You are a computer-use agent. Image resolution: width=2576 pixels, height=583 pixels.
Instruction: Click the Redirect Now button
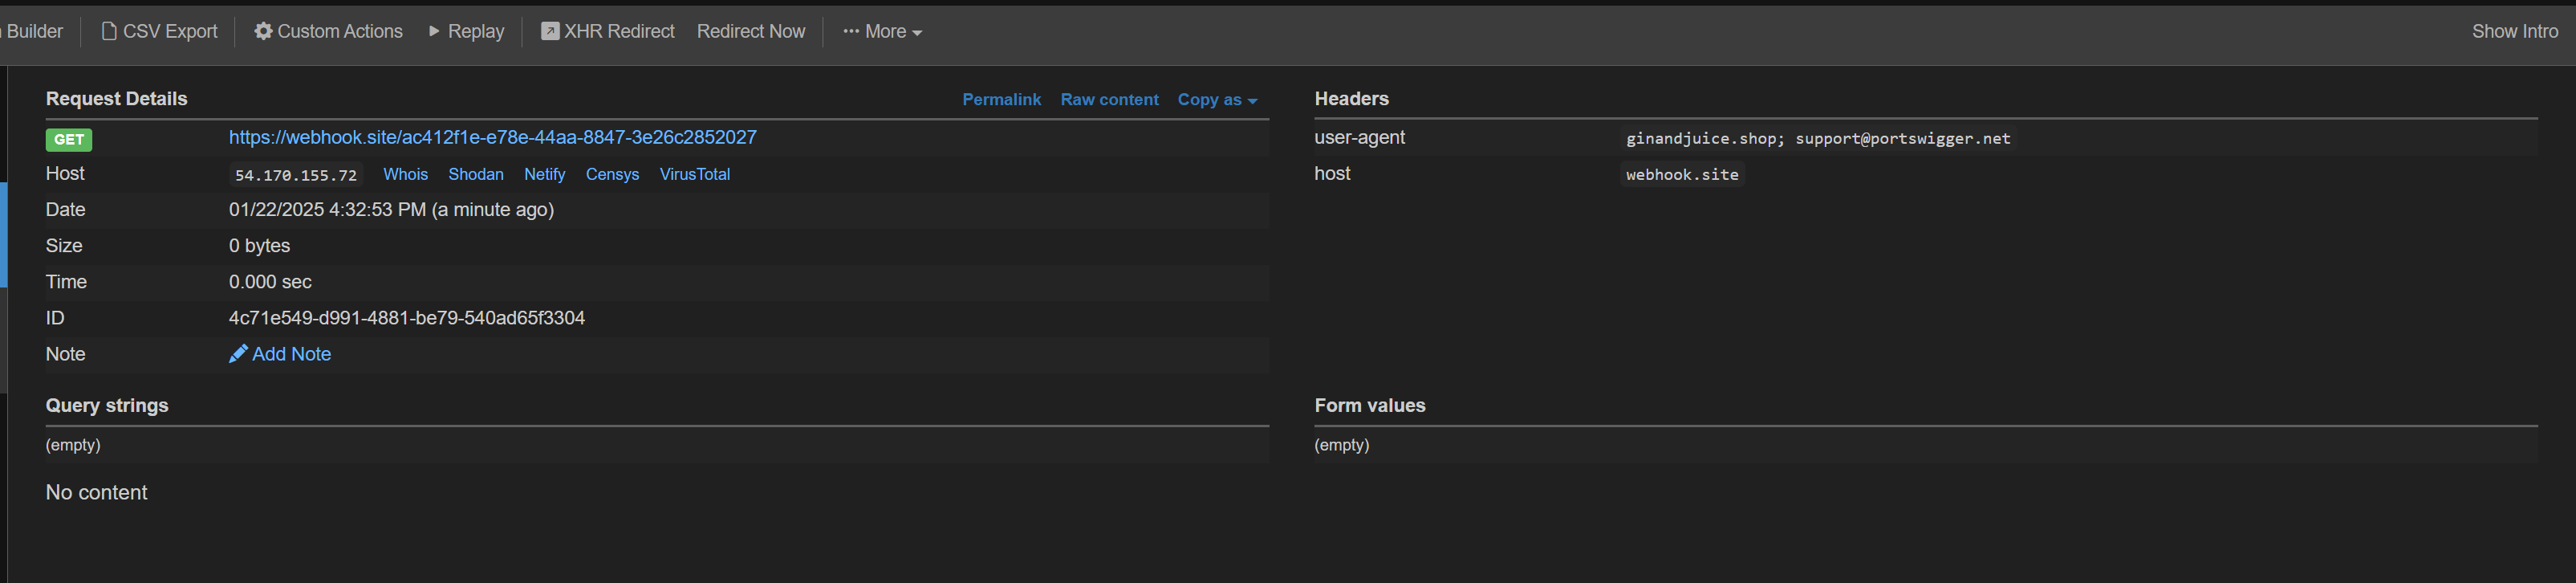pos(750,32)
